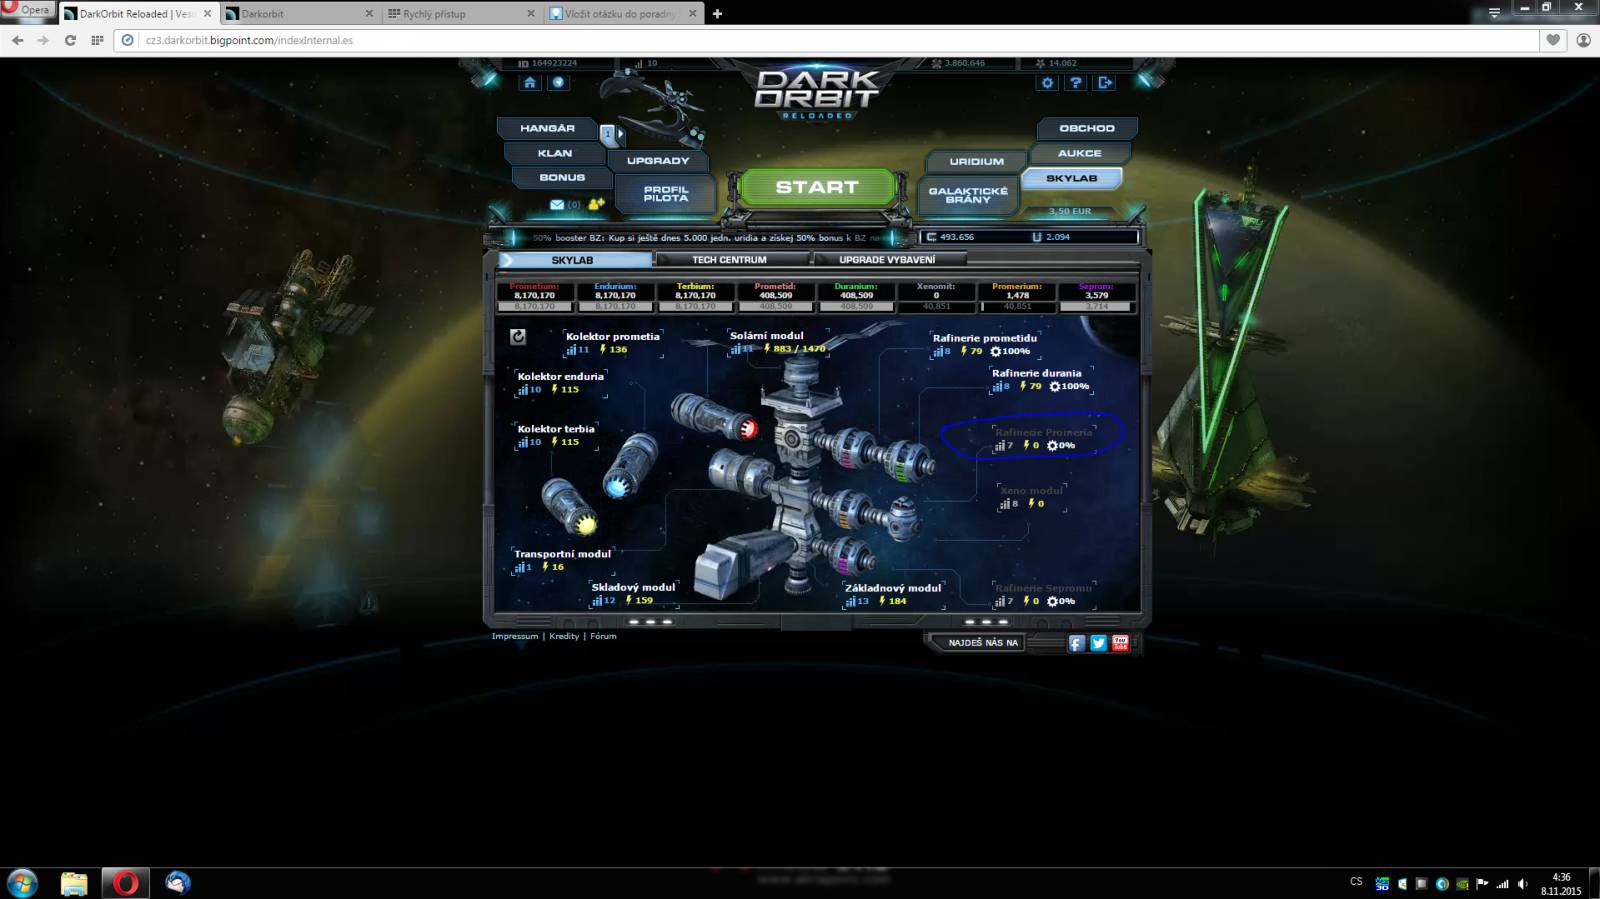1600x899 pixels.
Task: Open the Thunderbird icon in the taskbar
Action: 178,883
